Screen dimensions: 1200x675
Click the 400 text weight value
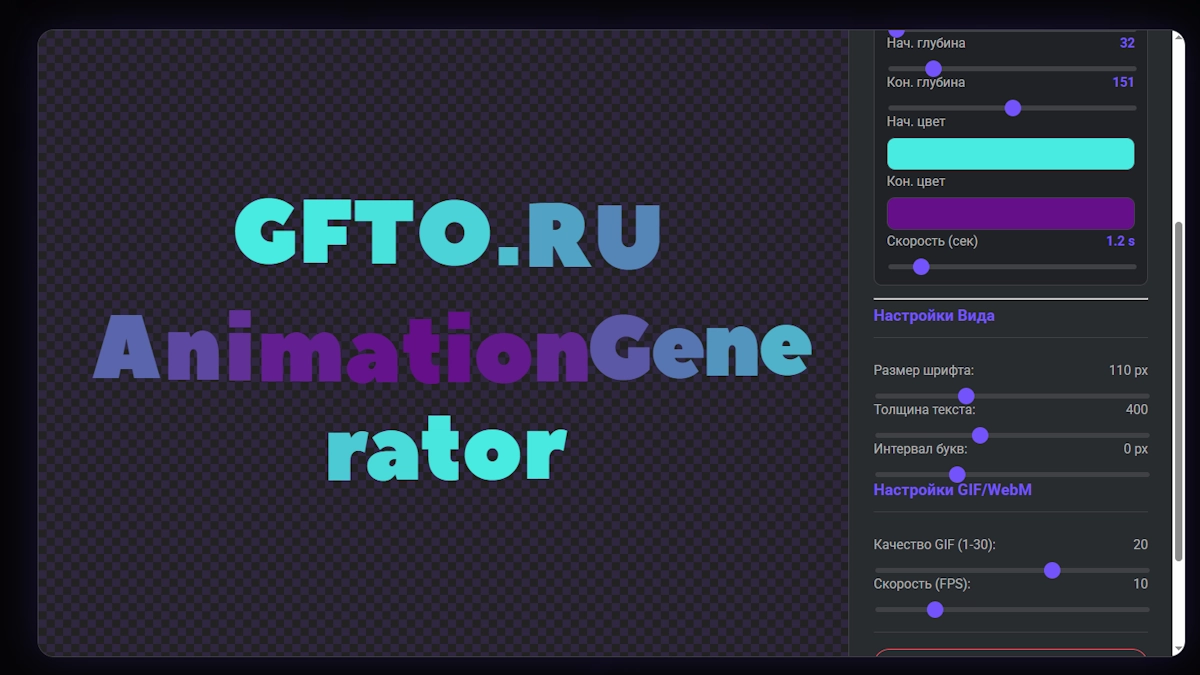tap(1136, 409)
